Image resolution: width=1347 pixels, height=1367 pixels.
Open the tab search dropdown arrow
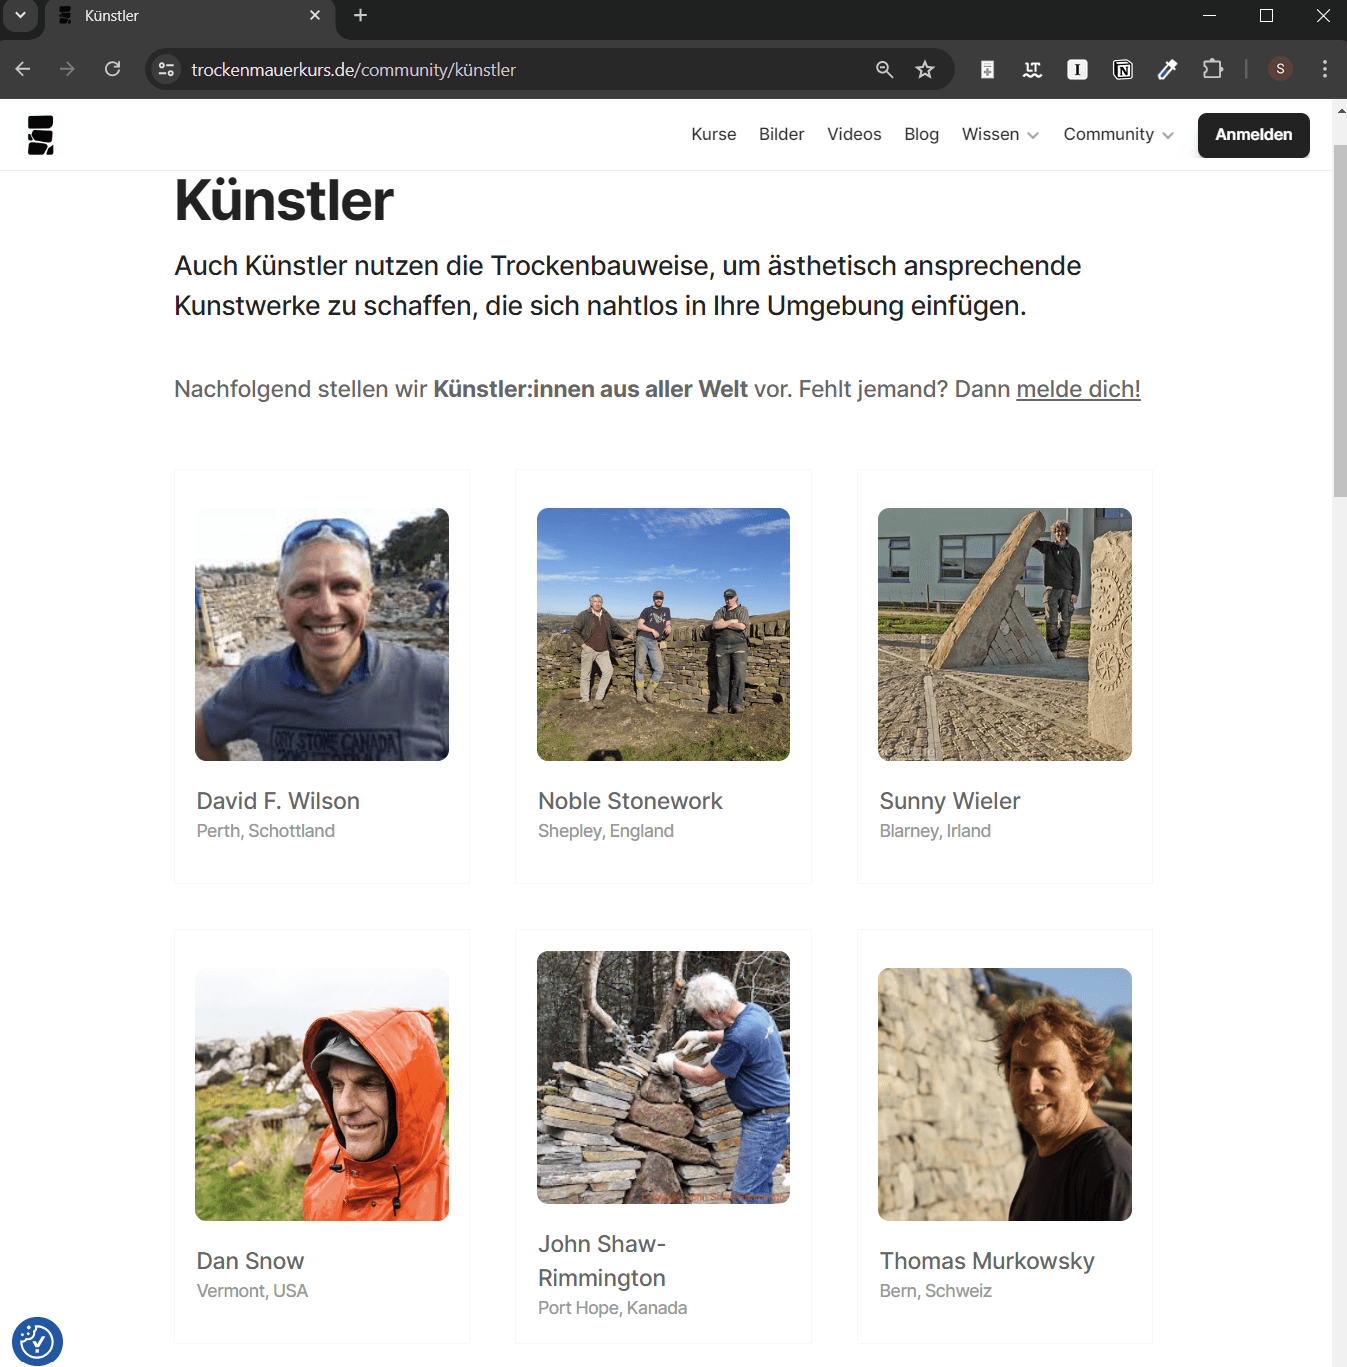pyautogui.click(x=21, y=16)
